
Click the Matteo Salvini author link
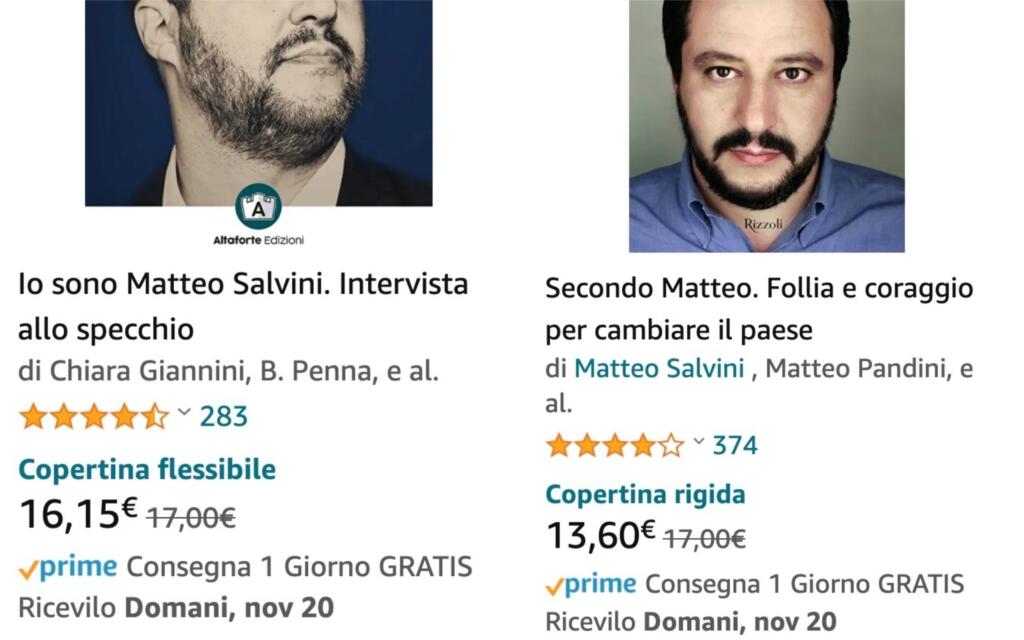click(659, 369)
